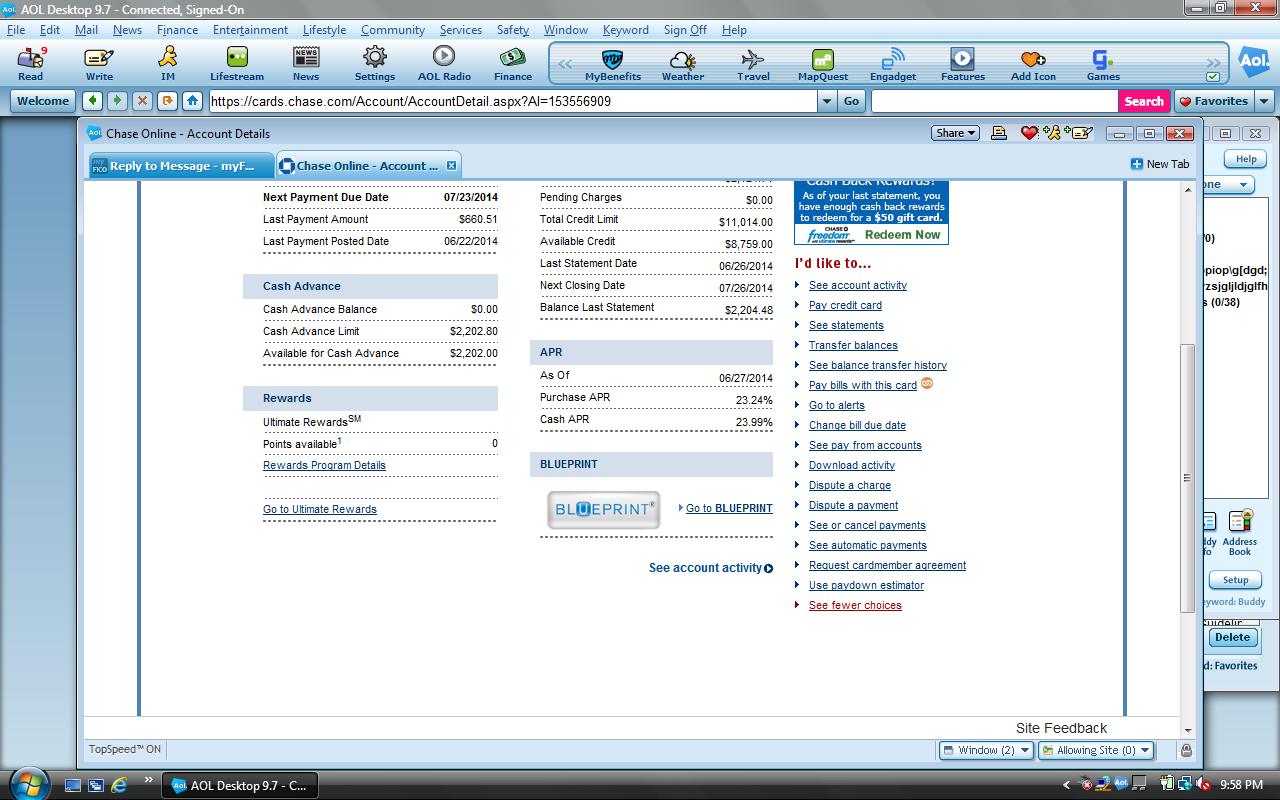Print the Chase page with printer icon

pos(998,133)
